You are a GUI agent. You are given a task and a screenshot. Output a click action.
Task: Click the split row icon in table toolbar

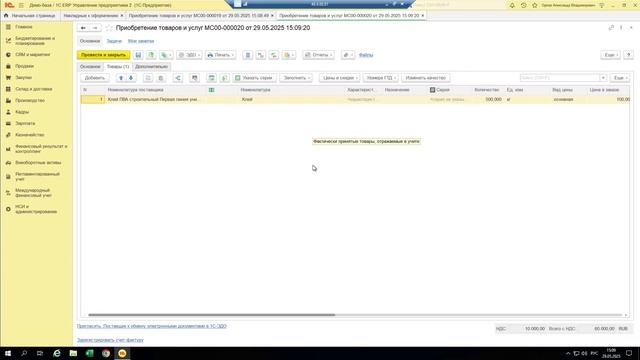[178, 78]
